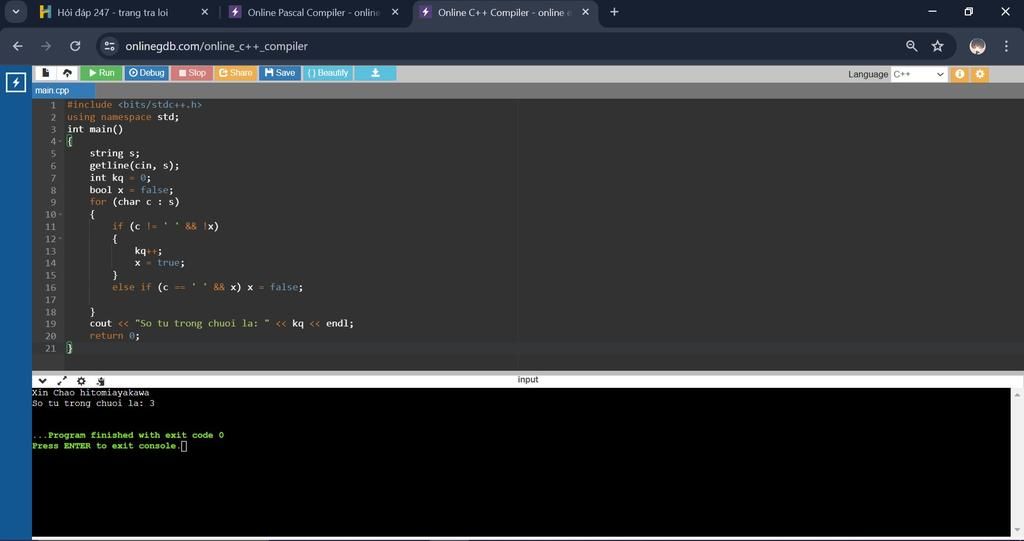Save the project with Save button
The image size is (1024, 541).
point(280,73)
